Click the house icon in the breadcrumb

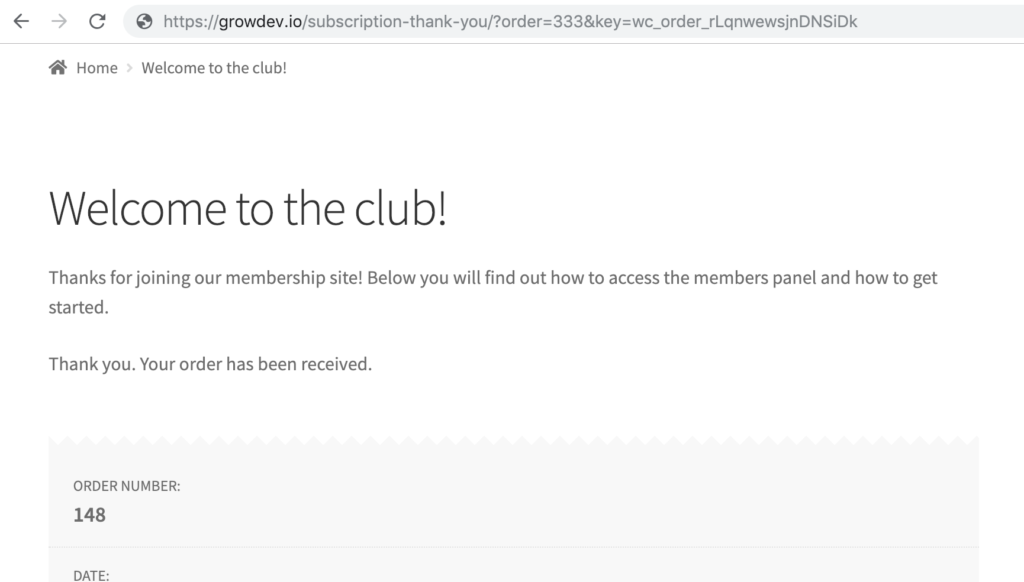point(57,67)
